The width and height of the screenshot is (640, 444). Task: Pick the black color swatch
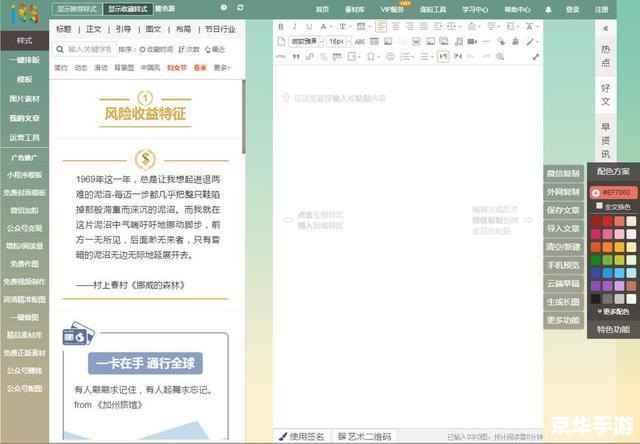596,299
